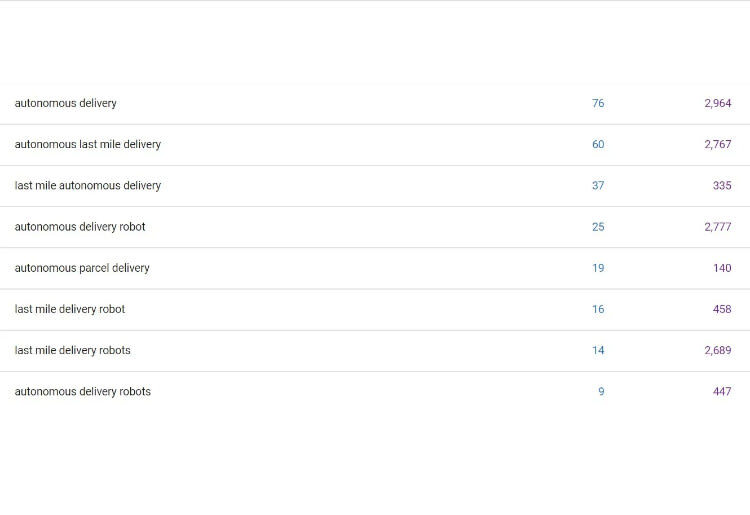Viewport: 750px width, 515px height.
Task: Click the 2,767 impressions value
Action: click(717, 144)
